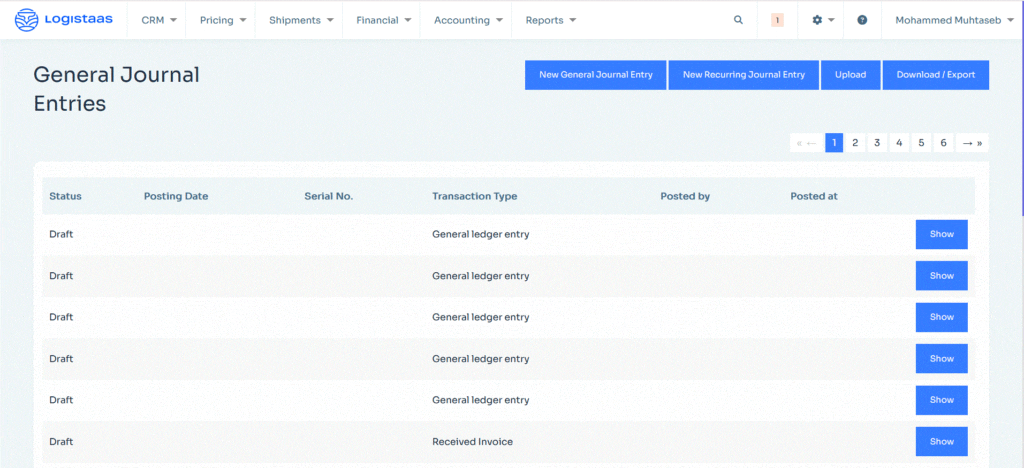Screen dimensions: 1024x468
Task: Expand the CRM dropdown menu
Action: point(159,20)
